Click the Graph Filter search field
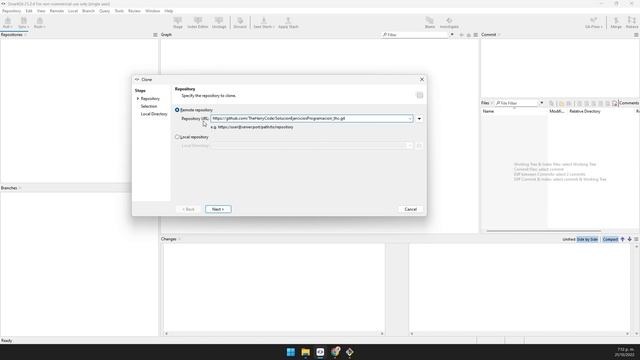The image size is (640, 360). pyautogui.click(x=415, y=35)
